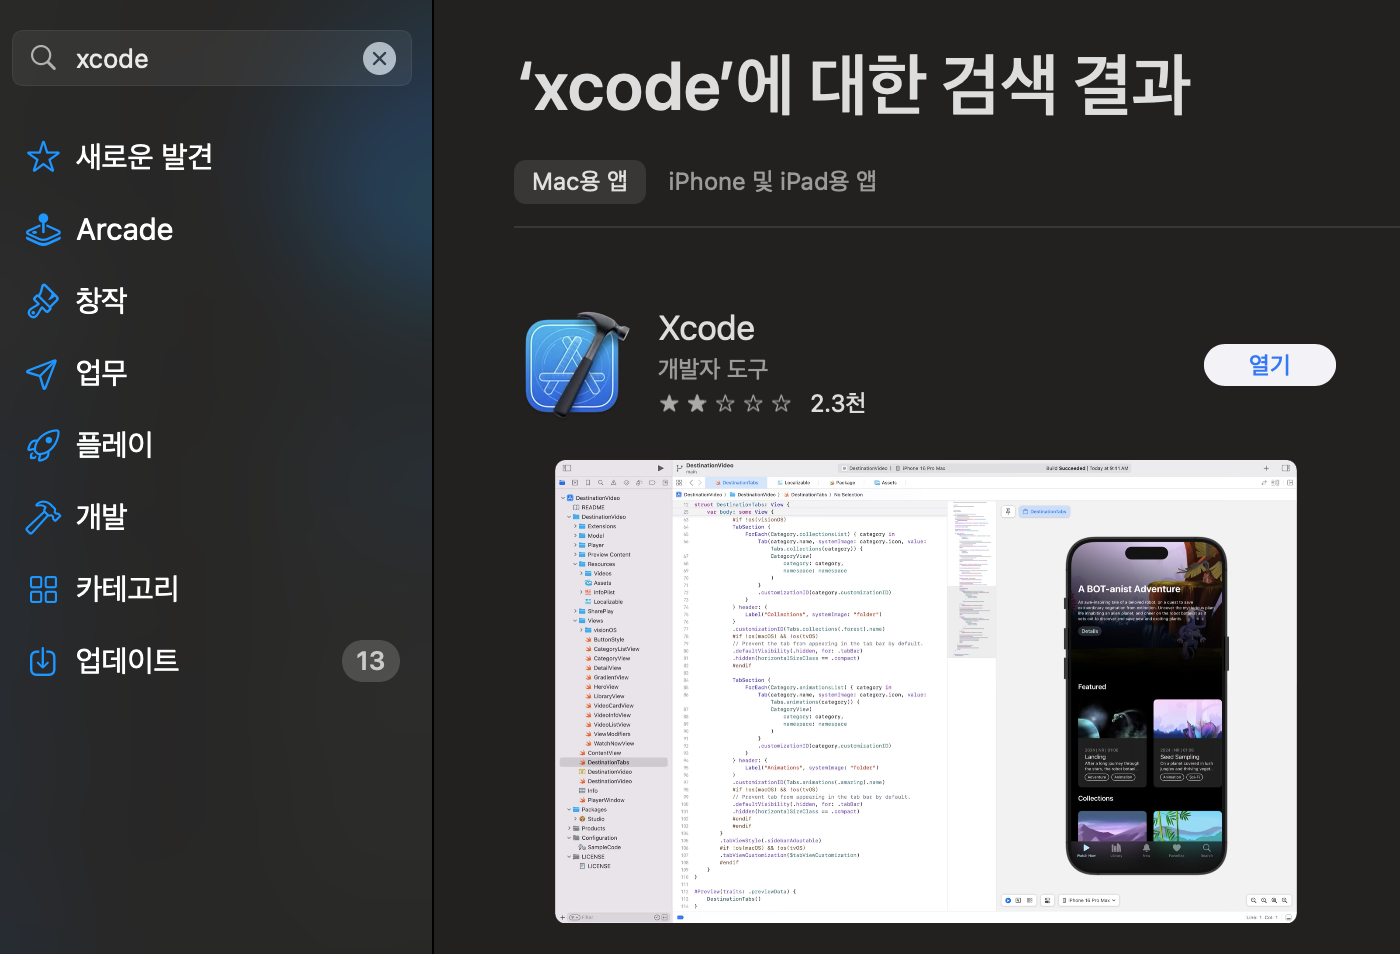Select the paper plane icon for 업무
Viewport: 1400px width, 954px height.
coord(42,374)
